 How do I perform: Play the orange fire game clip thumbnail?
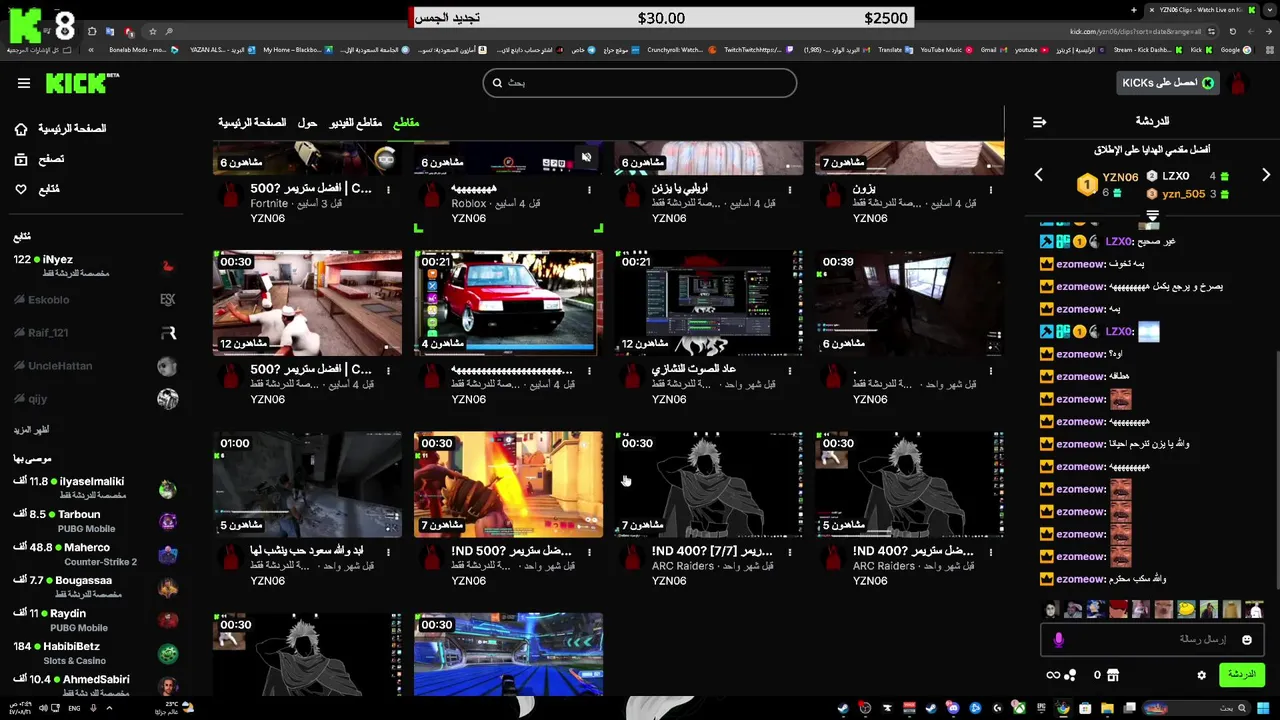[x=508, y=484]
